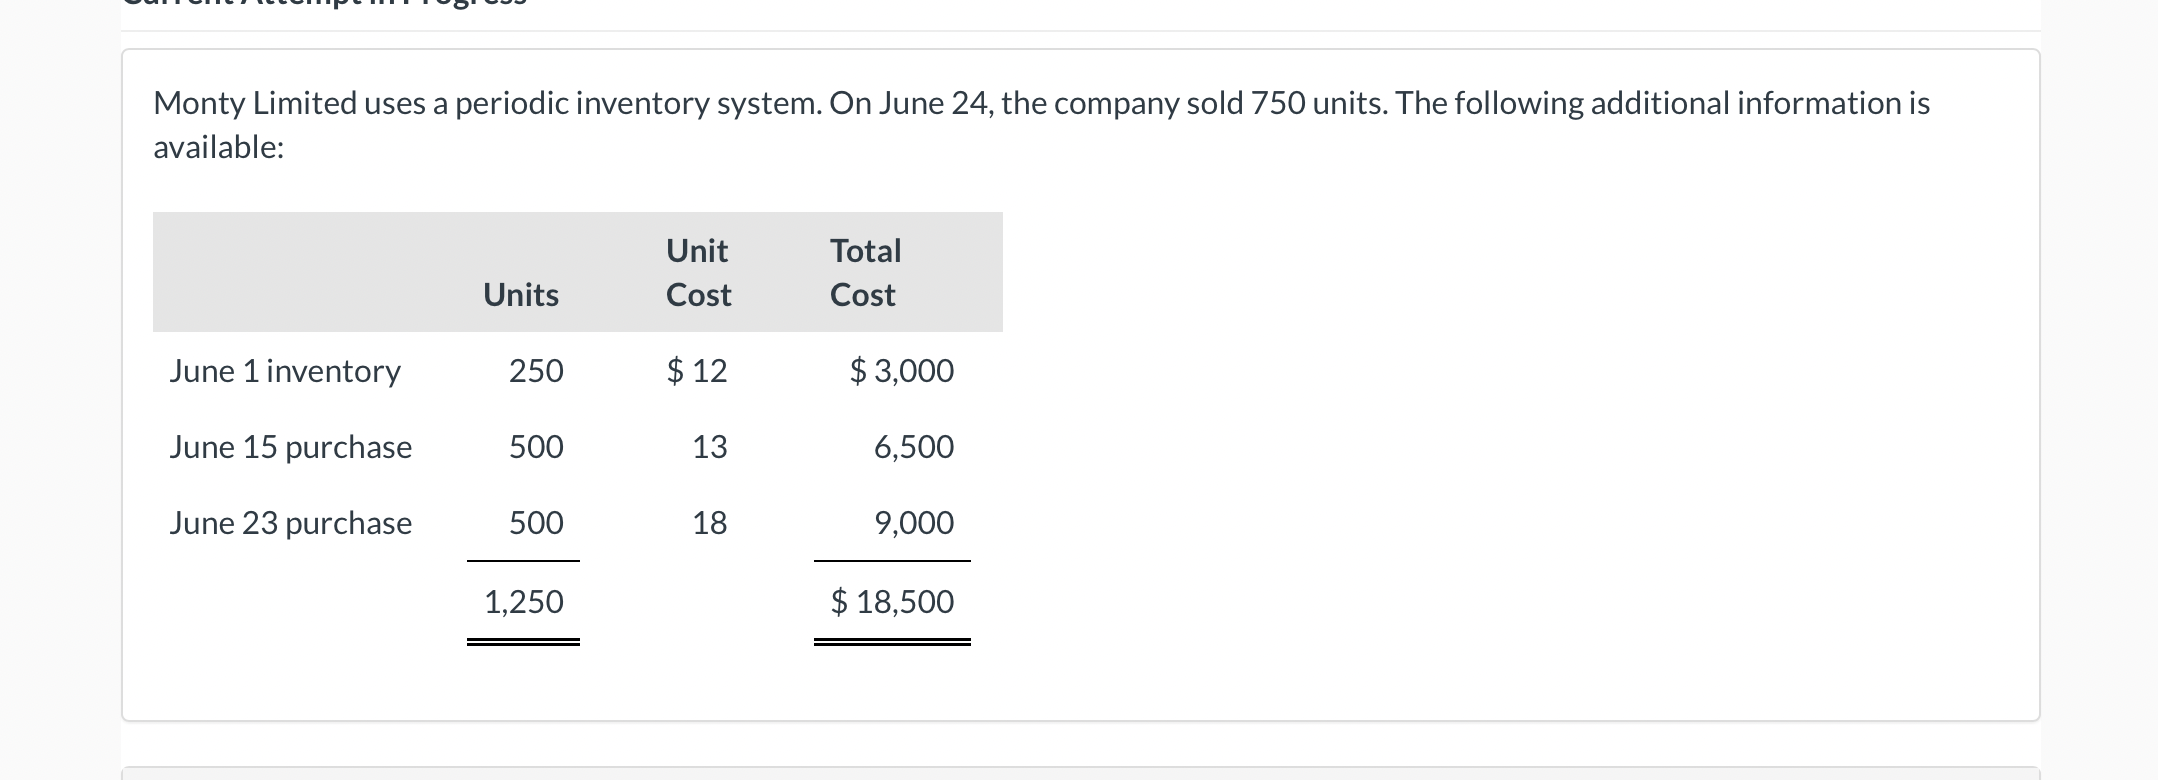Click the 250 units value
The width and height of the screenshot is (2158, 780).
point(536,371)
